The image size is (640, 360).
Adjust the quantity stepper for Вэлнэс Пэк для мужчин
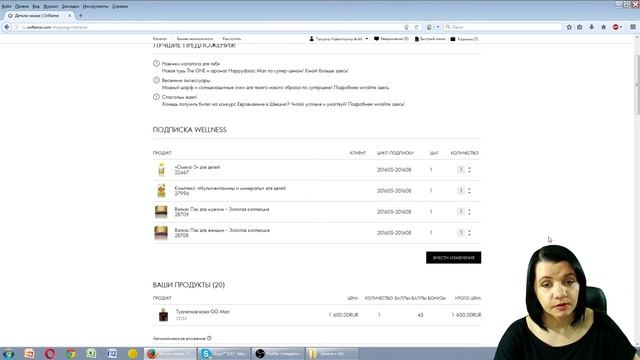(469, 211)
